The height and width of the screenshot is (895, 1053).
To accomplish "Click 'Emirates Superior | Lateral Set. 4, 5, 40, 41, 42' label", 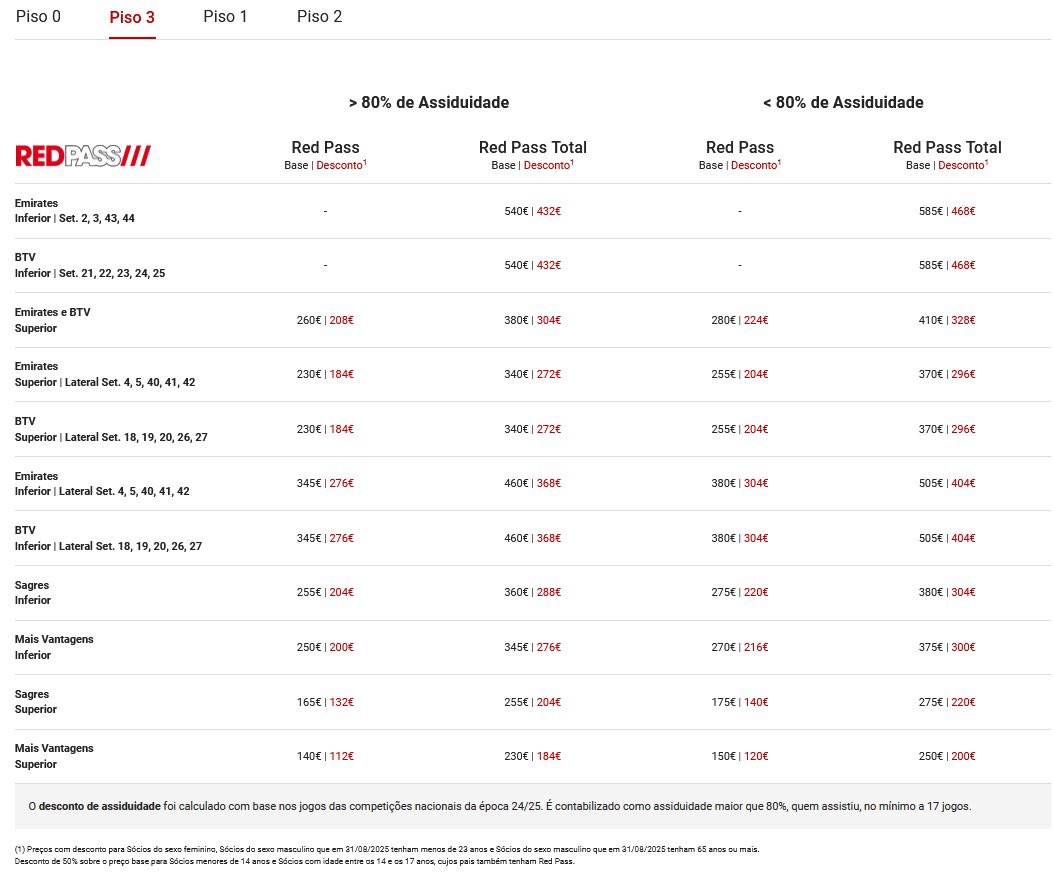I will [105, 375].
